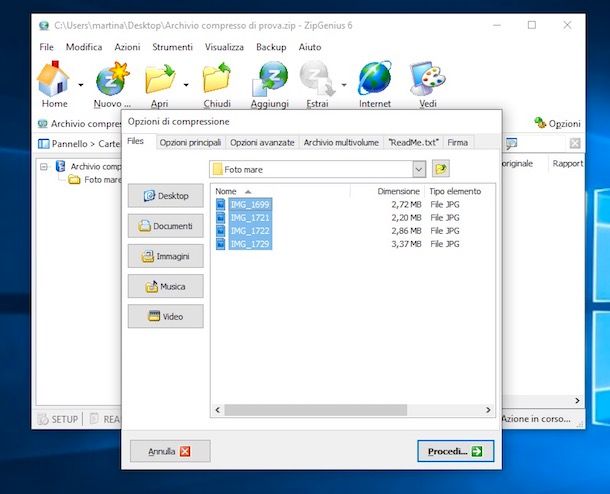Go to Immagini shortcut location
The height and width of the screenshot is (494, 610).
tap(166, 256)
